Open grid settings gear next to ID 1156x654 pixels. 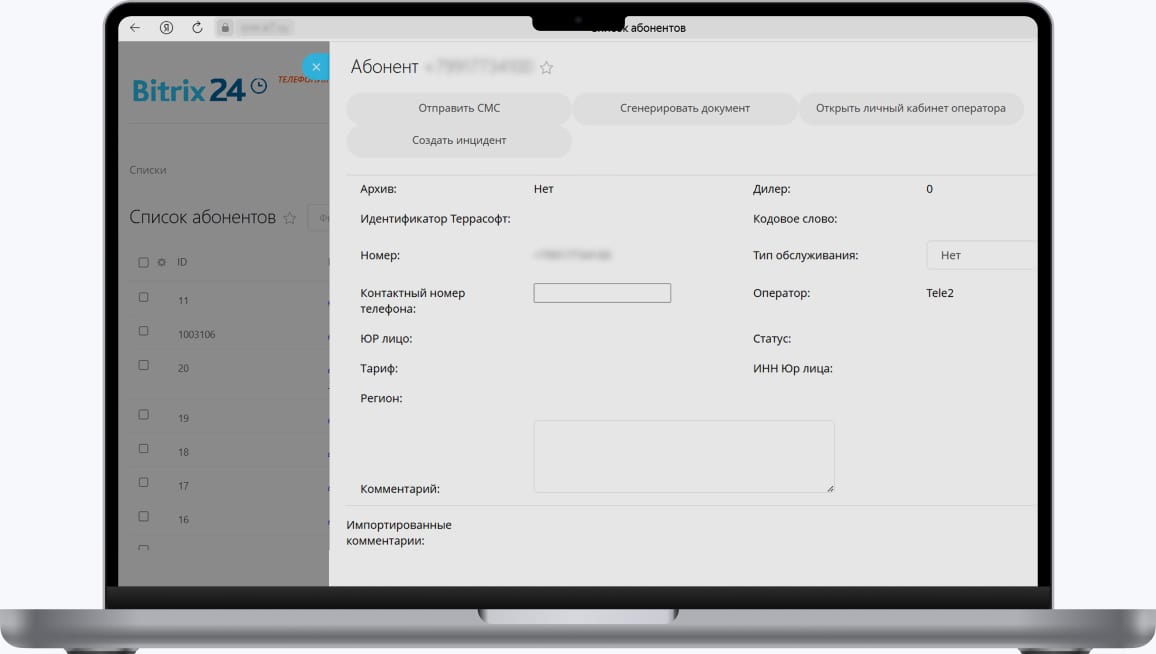(161, 263)
